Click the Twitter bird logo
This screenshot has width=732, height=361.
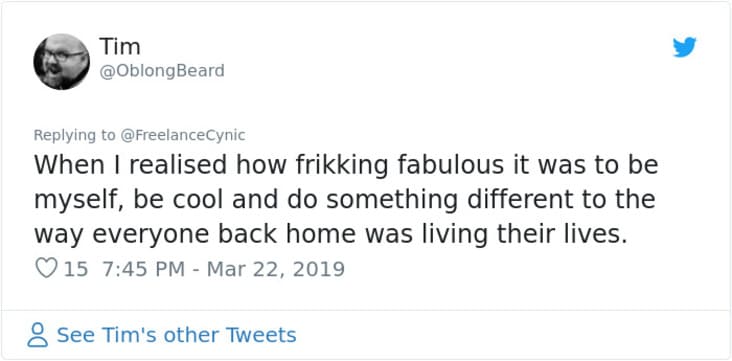(x=684, y=47)
